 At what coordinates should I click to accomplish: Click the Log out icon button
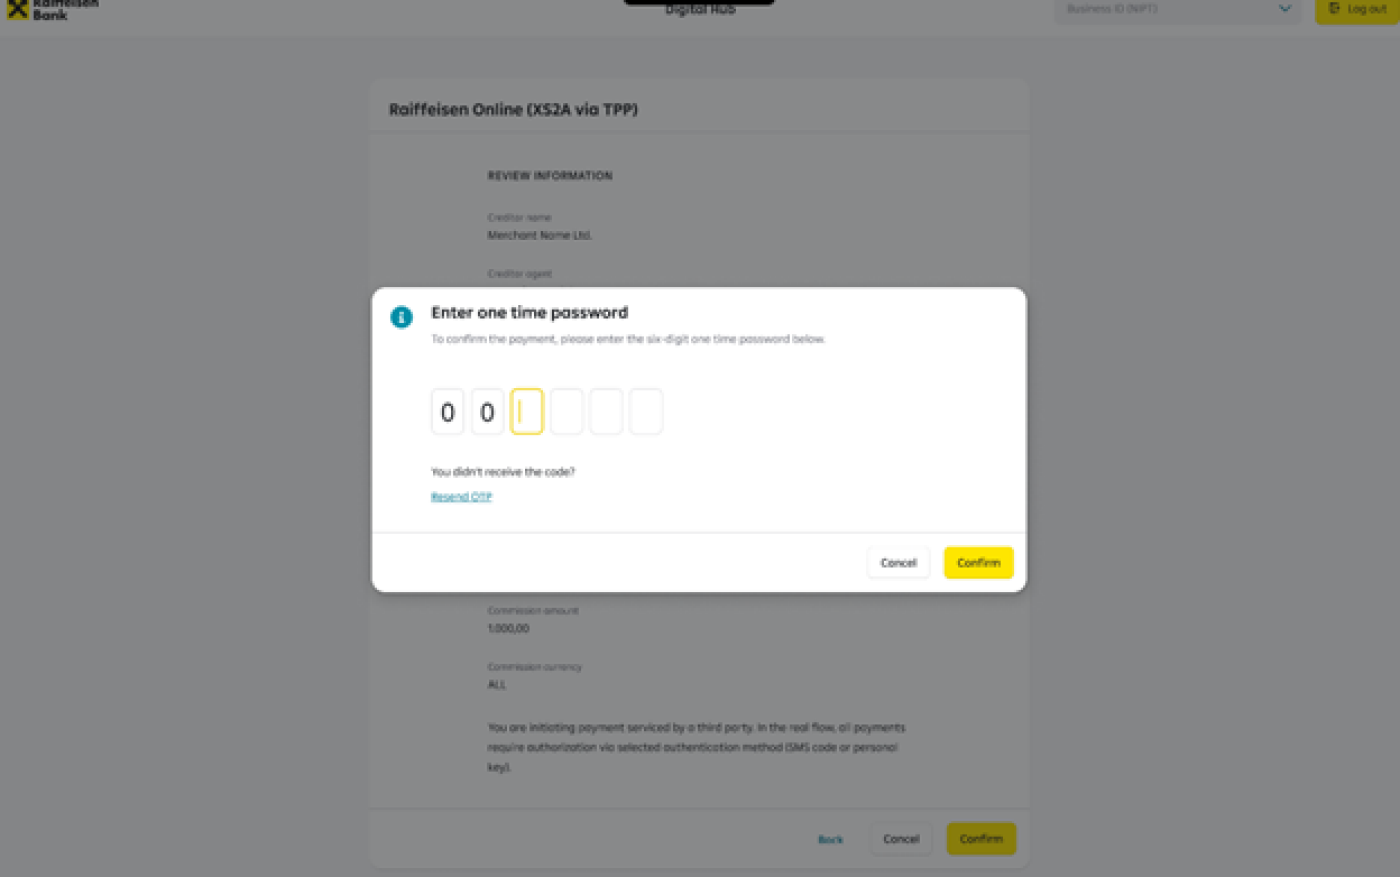(x=1357, y=10)
